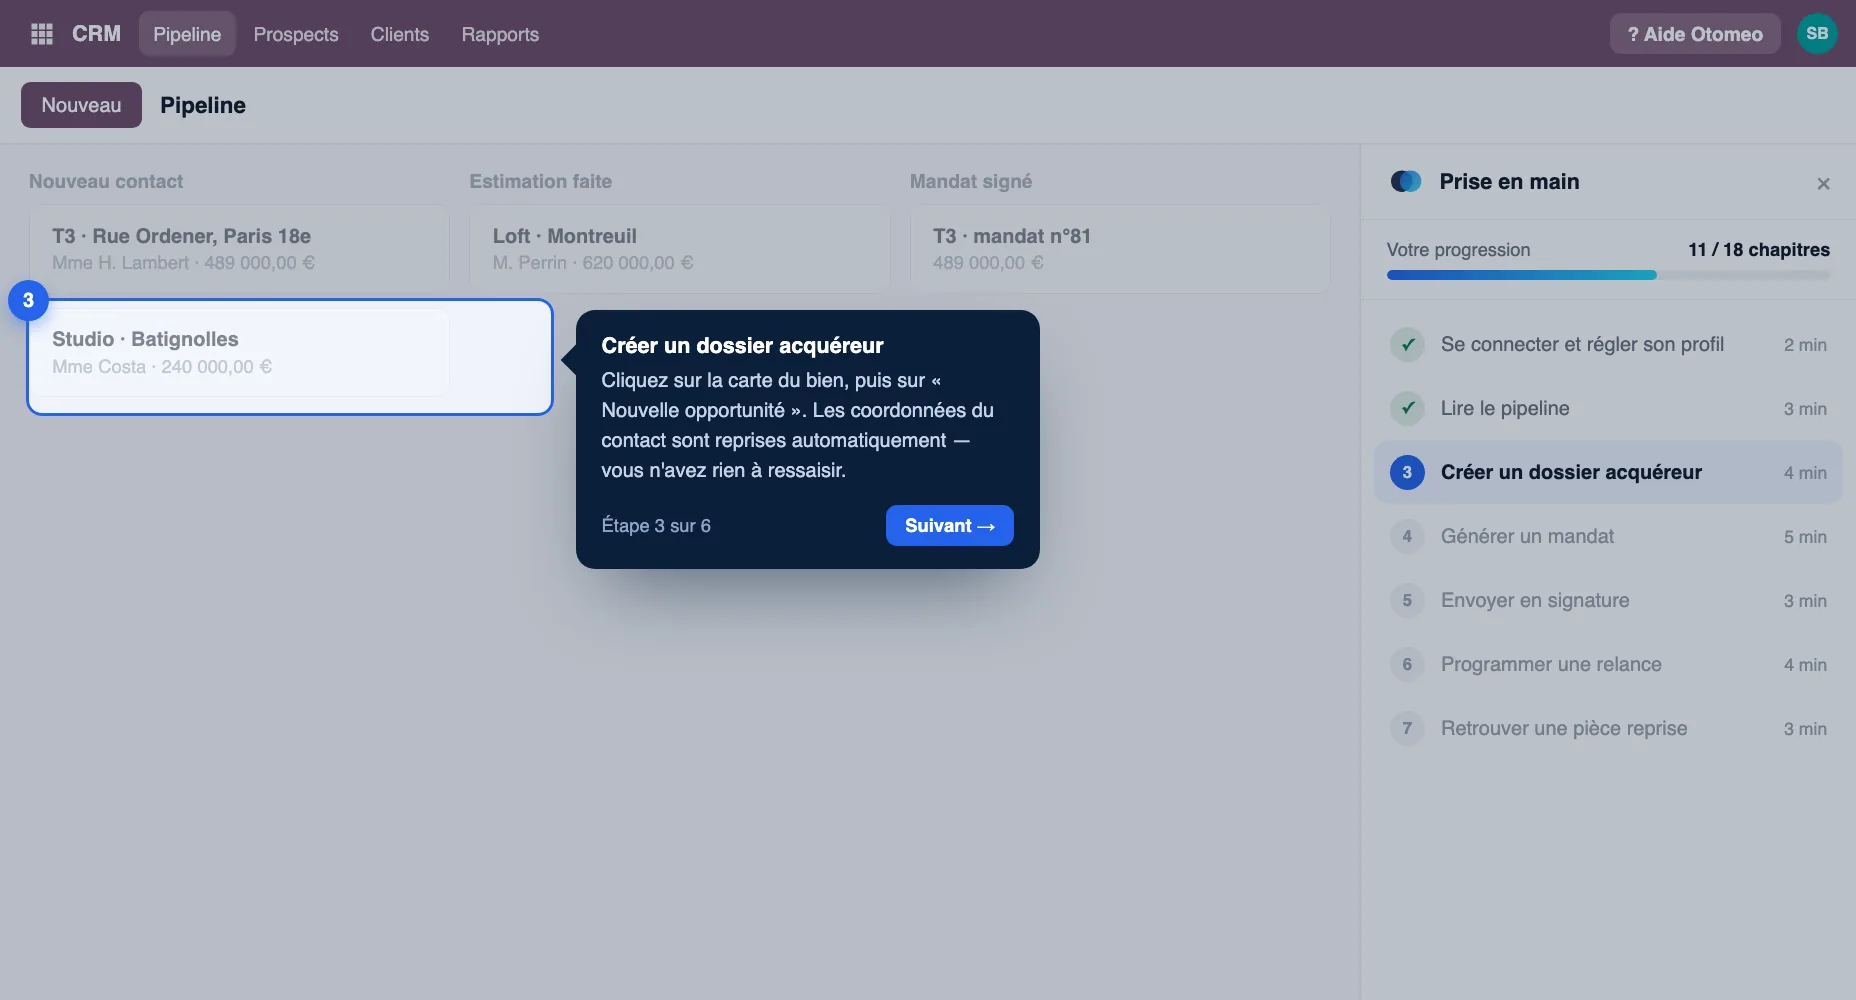Click the Pipeline breadcrumb title
The height and width of the screenshot is (1000, 1856).
(203, 105)
